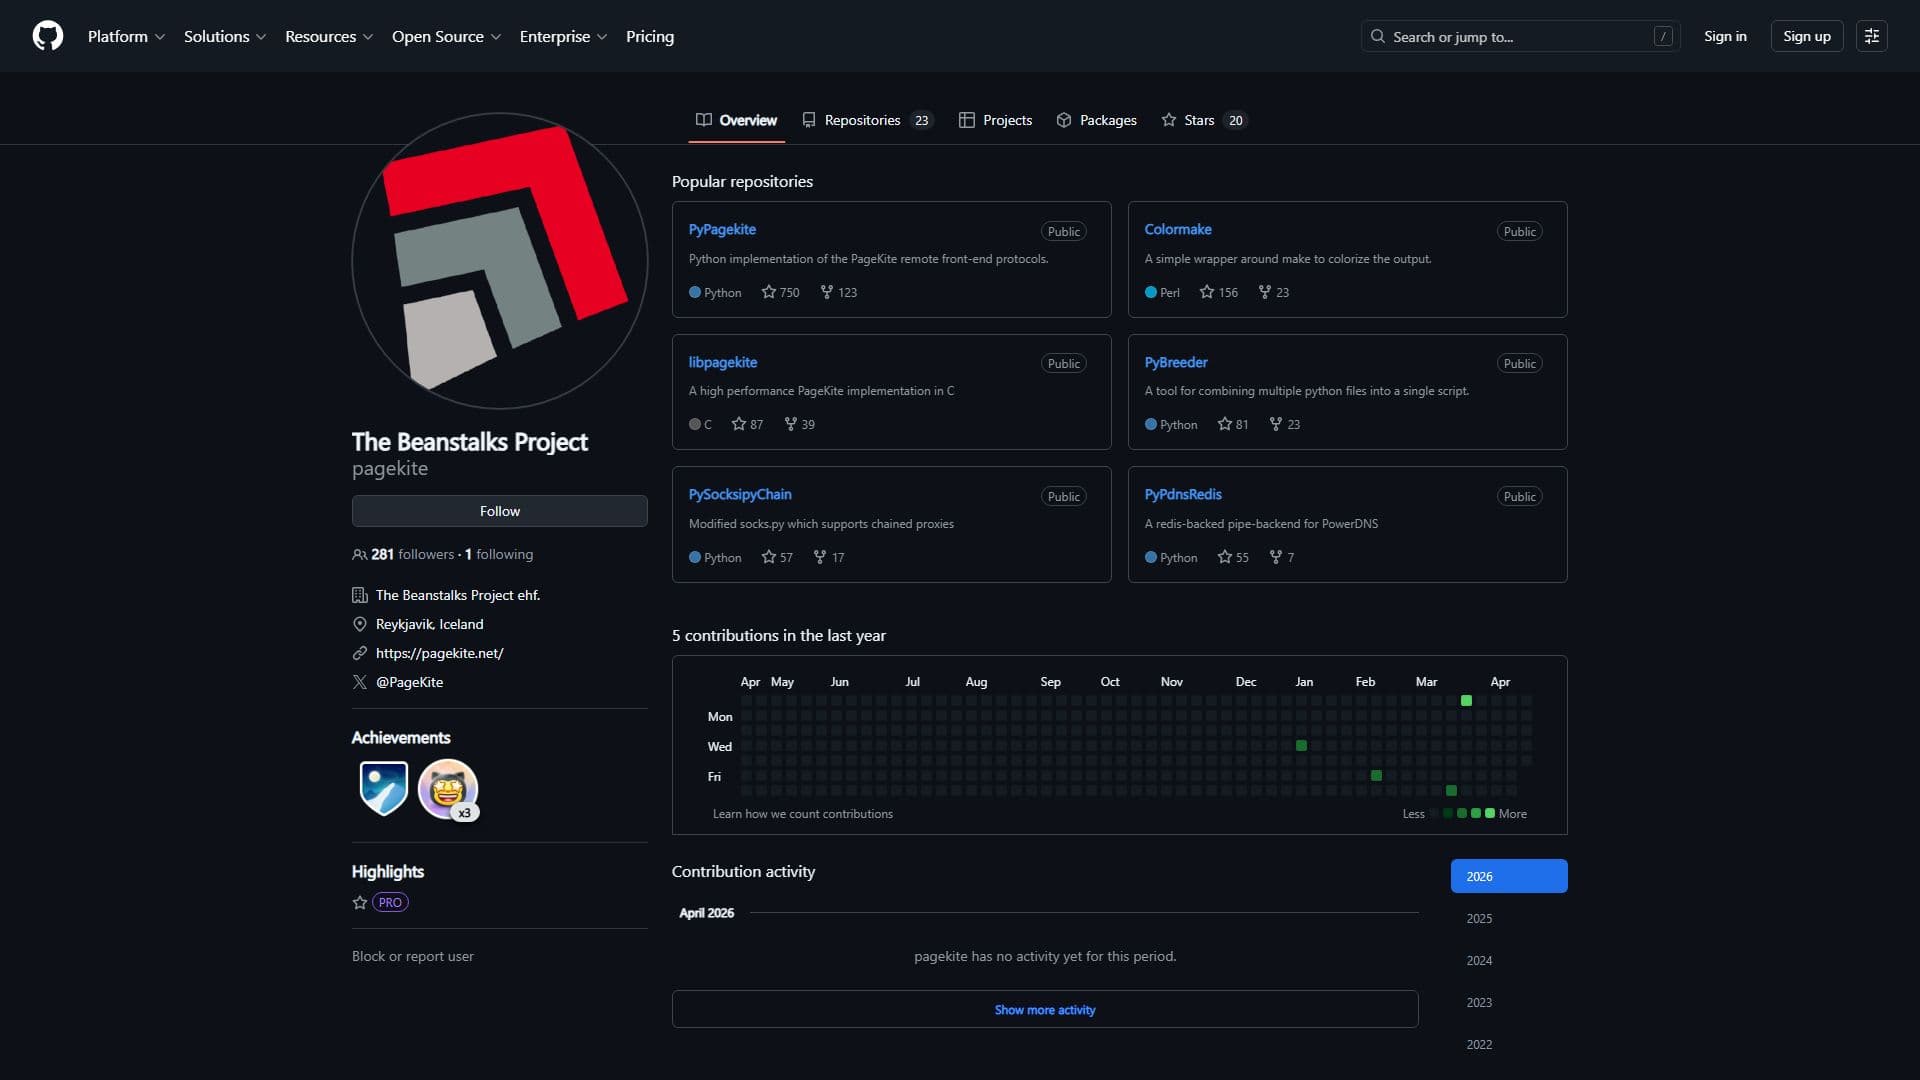Click Learn how we count contributions
This screenshot has width=1920, height=1080.
[x=803, y=814]
